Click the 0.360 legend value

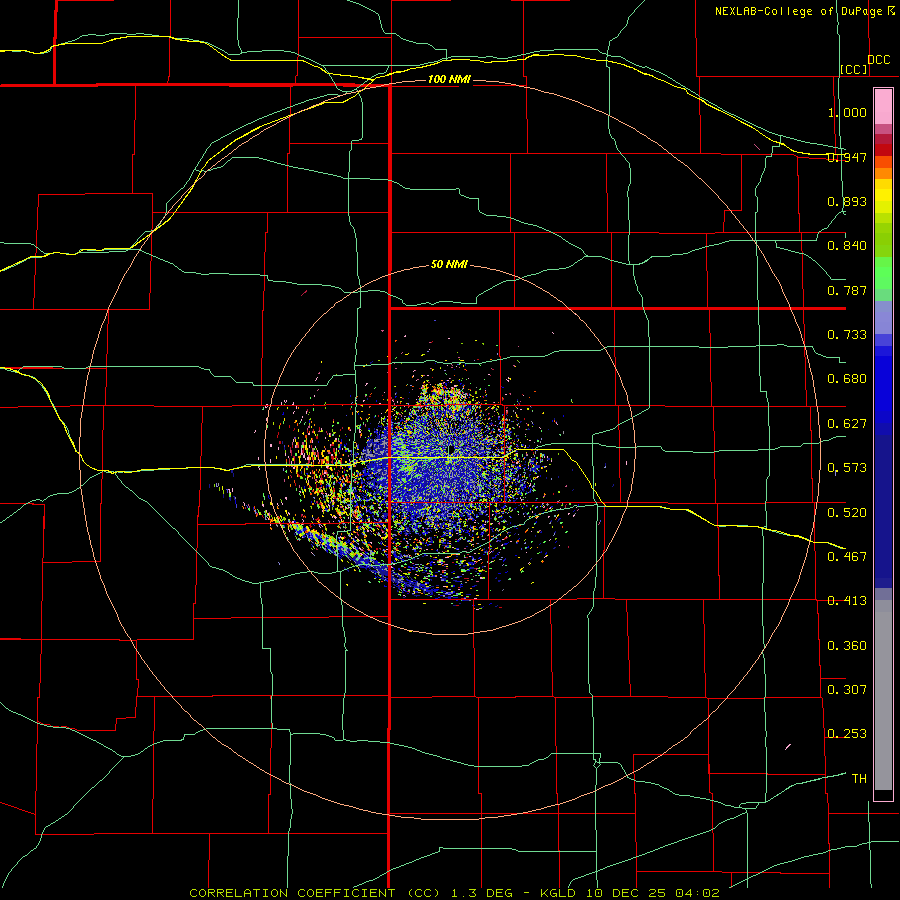(x=847, y=646)
